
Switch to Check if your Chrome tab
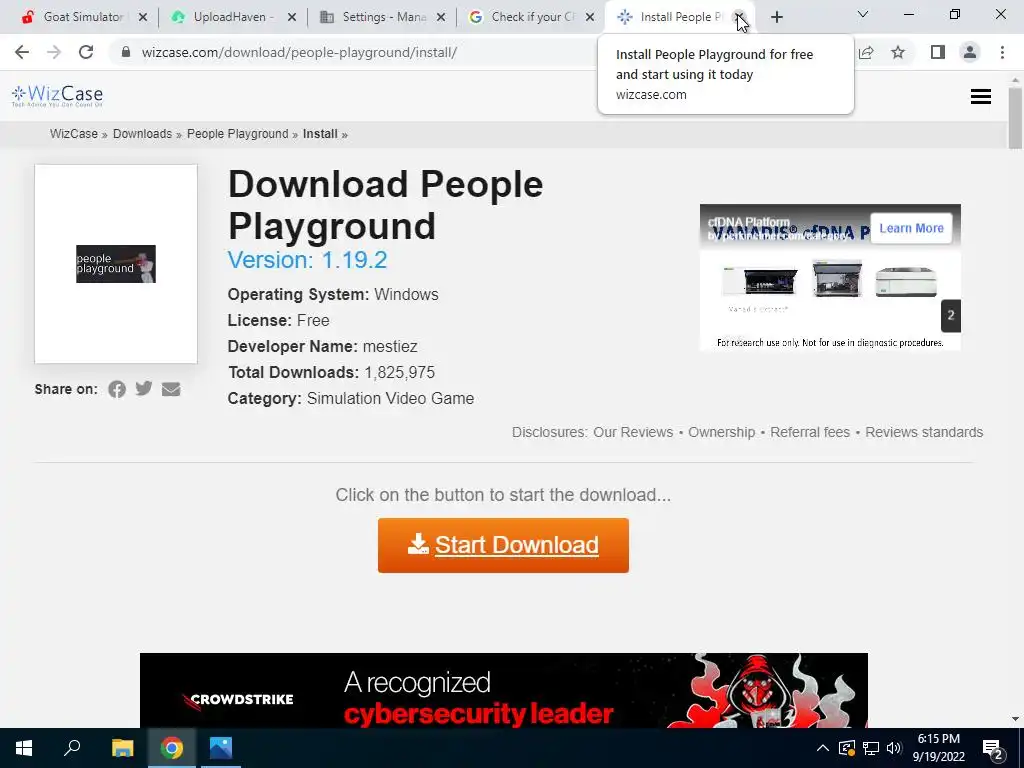pos(528,17)
